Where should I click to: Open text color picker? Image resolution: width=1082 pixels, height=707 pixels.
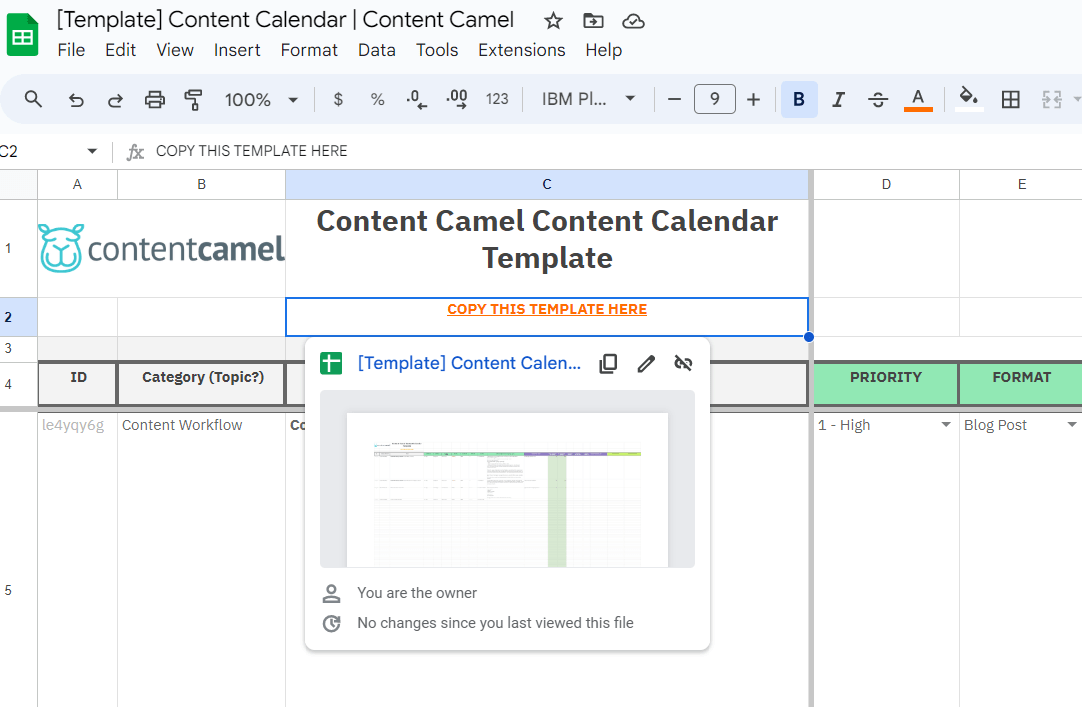coord(918,99)
